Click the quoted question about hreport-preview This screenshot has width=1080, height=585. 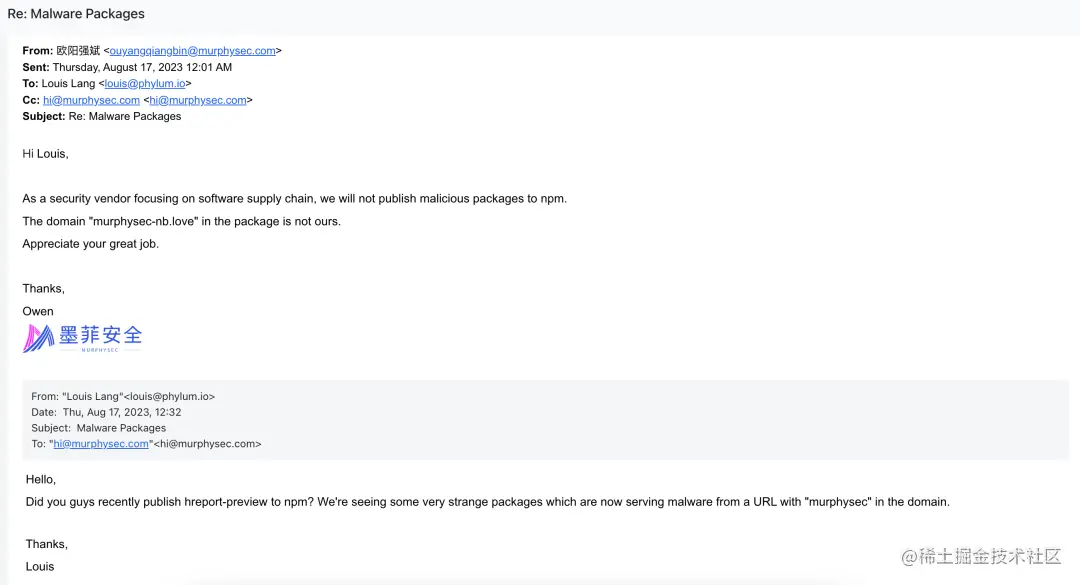tap(487, 502)
